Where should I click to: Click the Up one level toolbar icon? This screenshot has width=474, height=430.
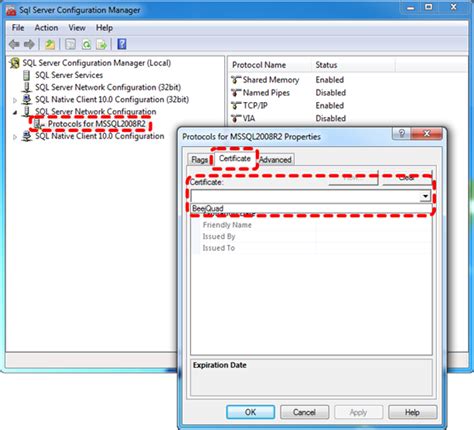(50, 44)
